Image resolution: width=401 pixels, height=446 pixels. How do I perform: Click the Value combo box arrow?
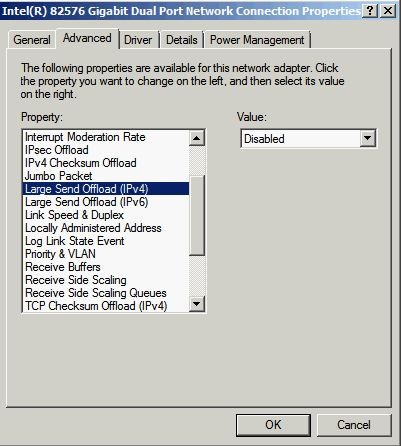(x=367, y=139)
